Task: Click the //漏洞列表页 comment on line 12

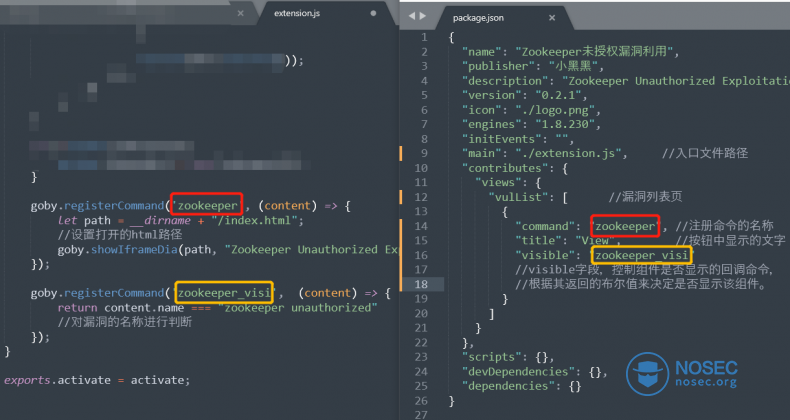Action: coord(645,197)
